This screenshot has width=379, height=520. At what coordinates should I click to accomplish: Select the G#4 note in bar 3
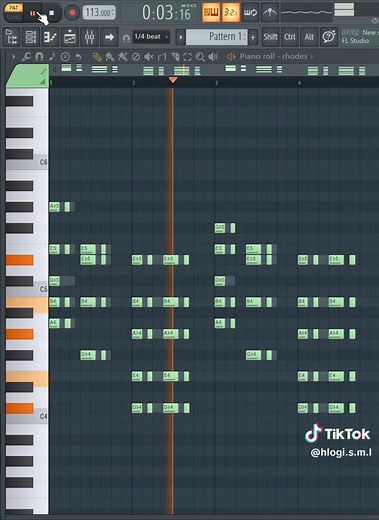click(253, 355)
